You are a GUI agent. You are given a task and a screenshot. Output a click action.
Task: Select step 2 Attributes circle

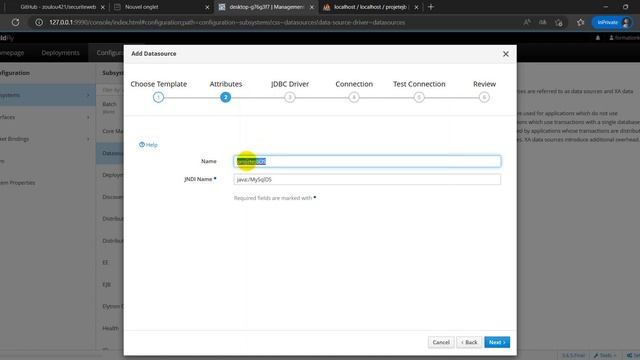[225, 97]
